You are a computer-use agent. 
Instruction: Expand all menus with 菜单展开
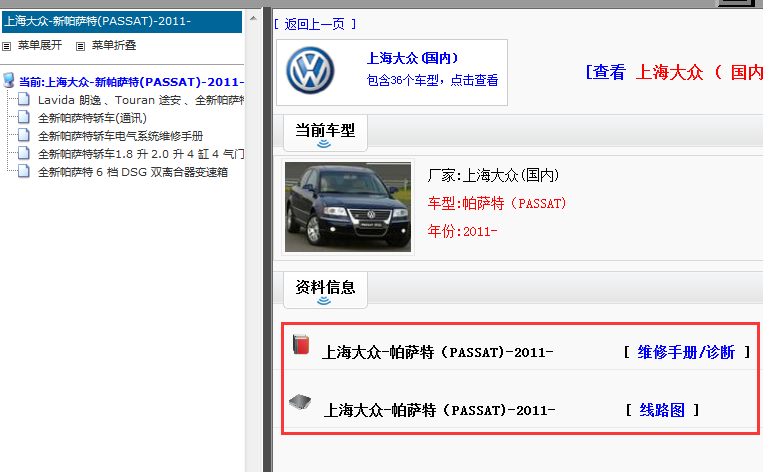(40, 45)
